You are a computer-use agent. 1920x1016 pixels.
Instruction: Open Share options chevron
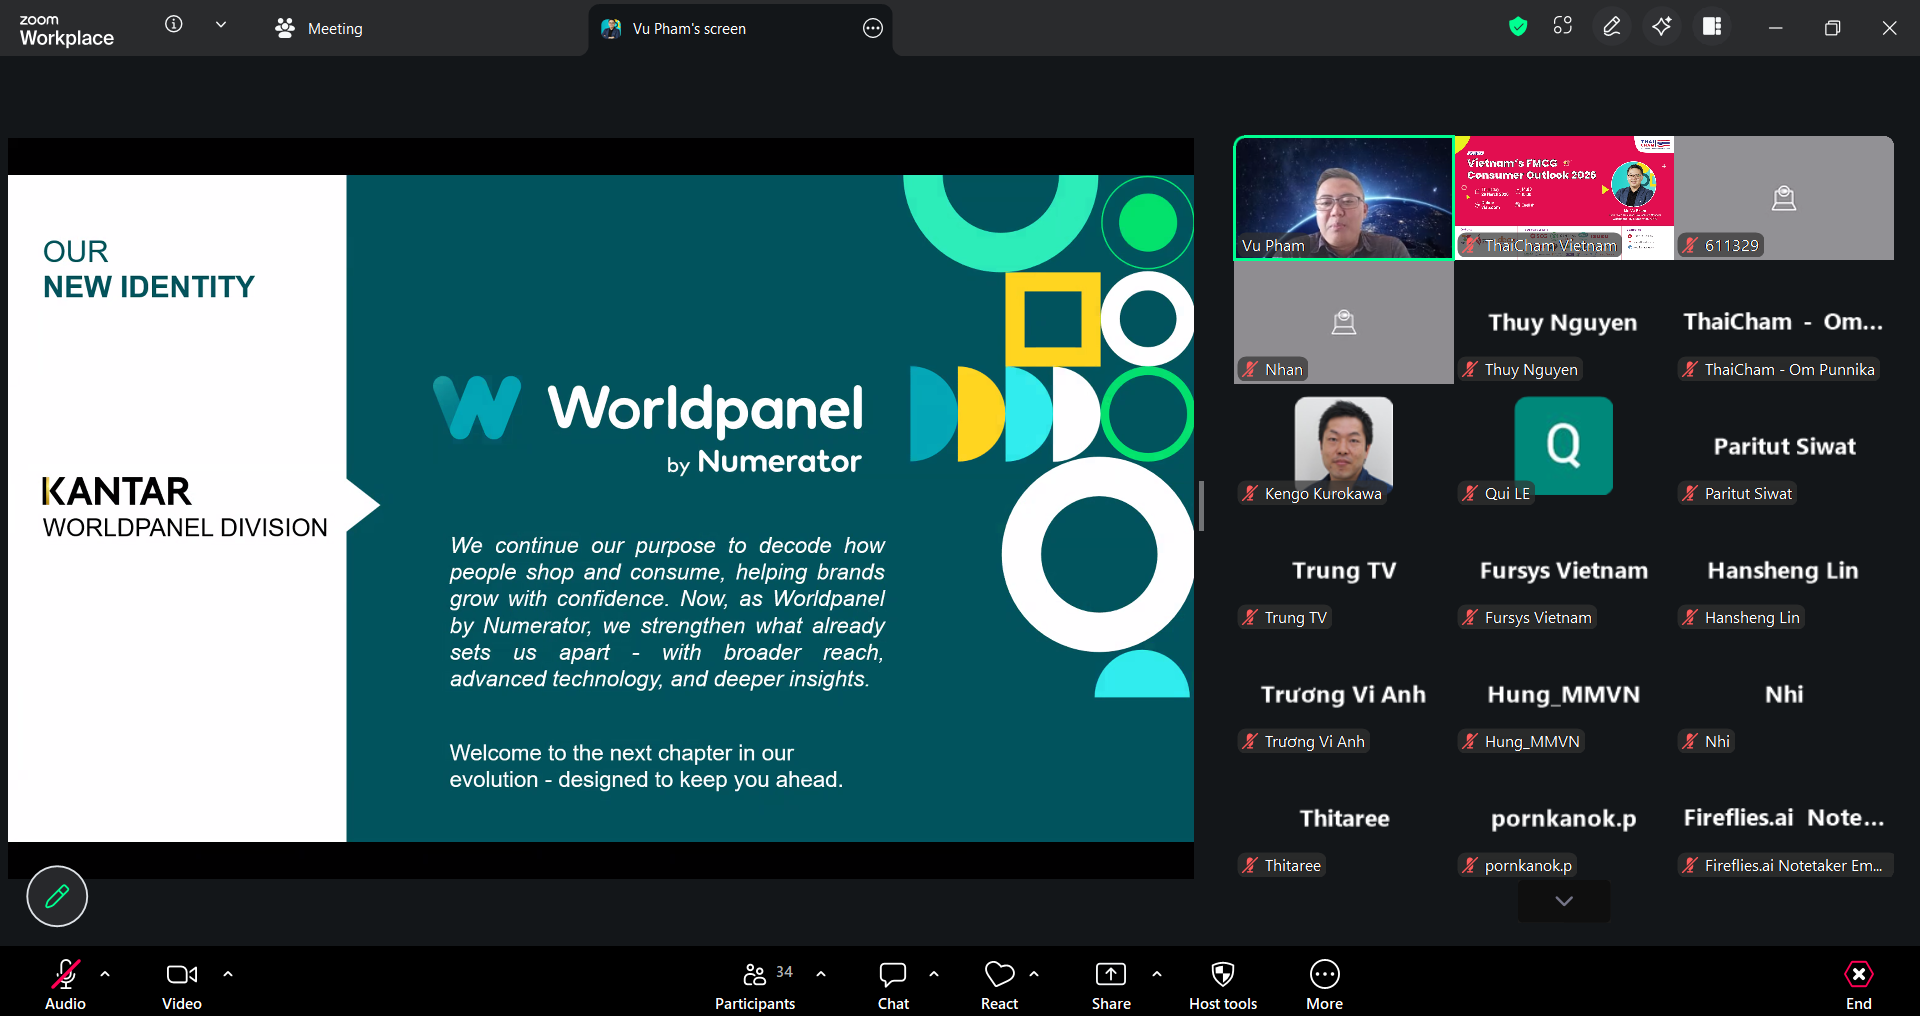point(1157,973)
